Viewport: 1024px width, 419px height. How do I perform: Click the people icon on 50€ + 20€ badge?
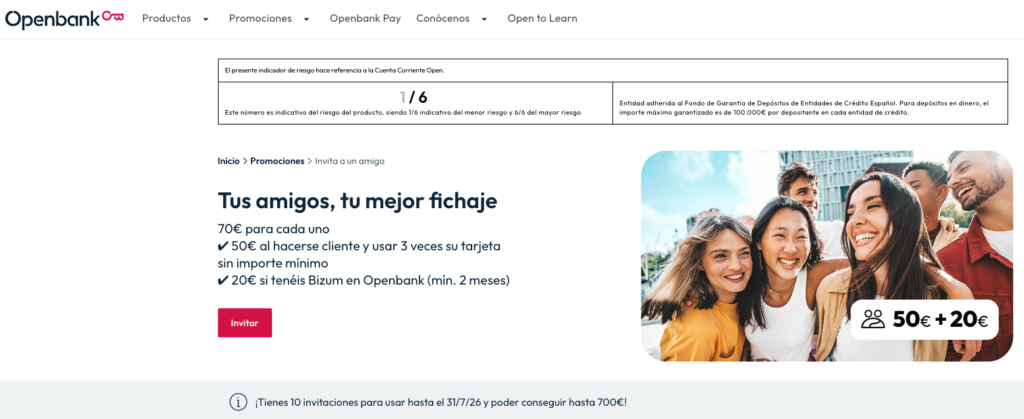[x=872, y=319]
